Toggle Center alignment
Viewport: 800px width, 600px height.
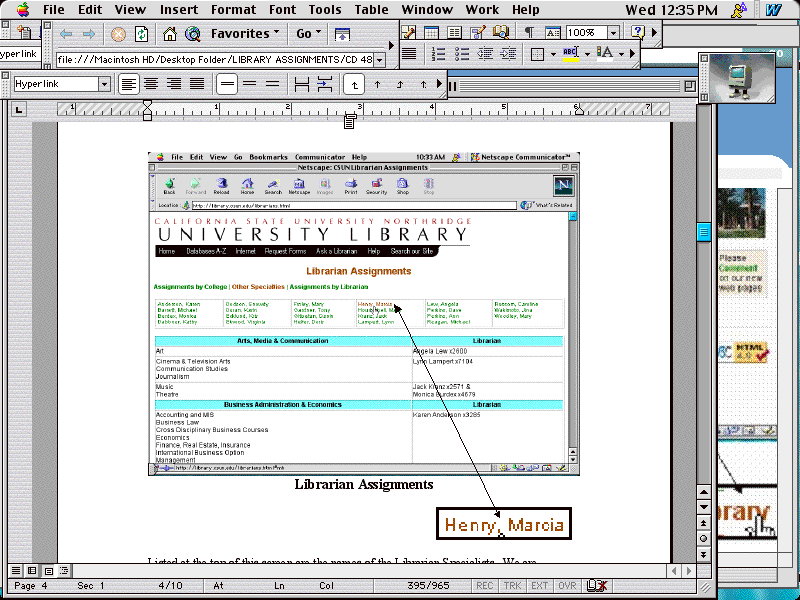tap(151, 84)
